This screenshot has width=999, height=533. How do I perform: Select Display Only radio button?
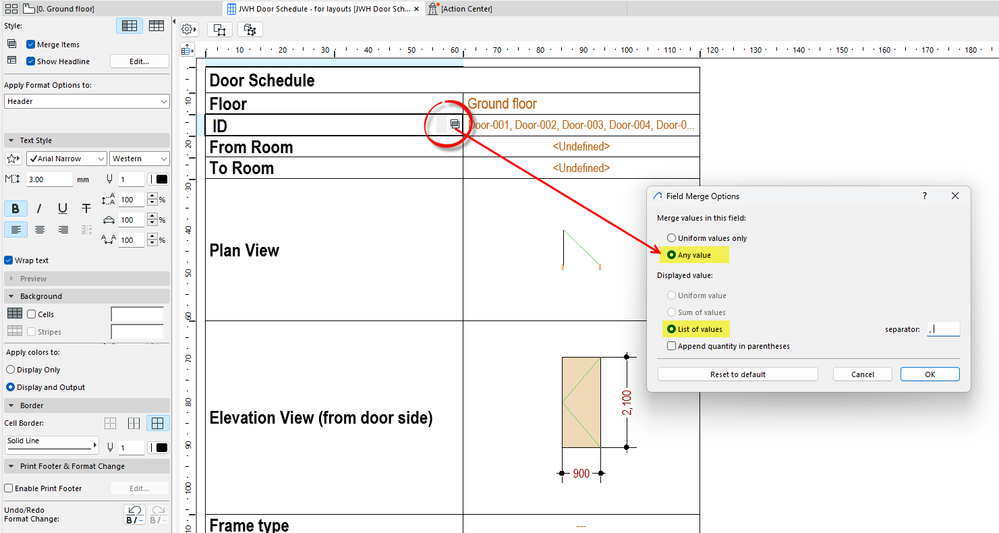(x=10, y=369)
